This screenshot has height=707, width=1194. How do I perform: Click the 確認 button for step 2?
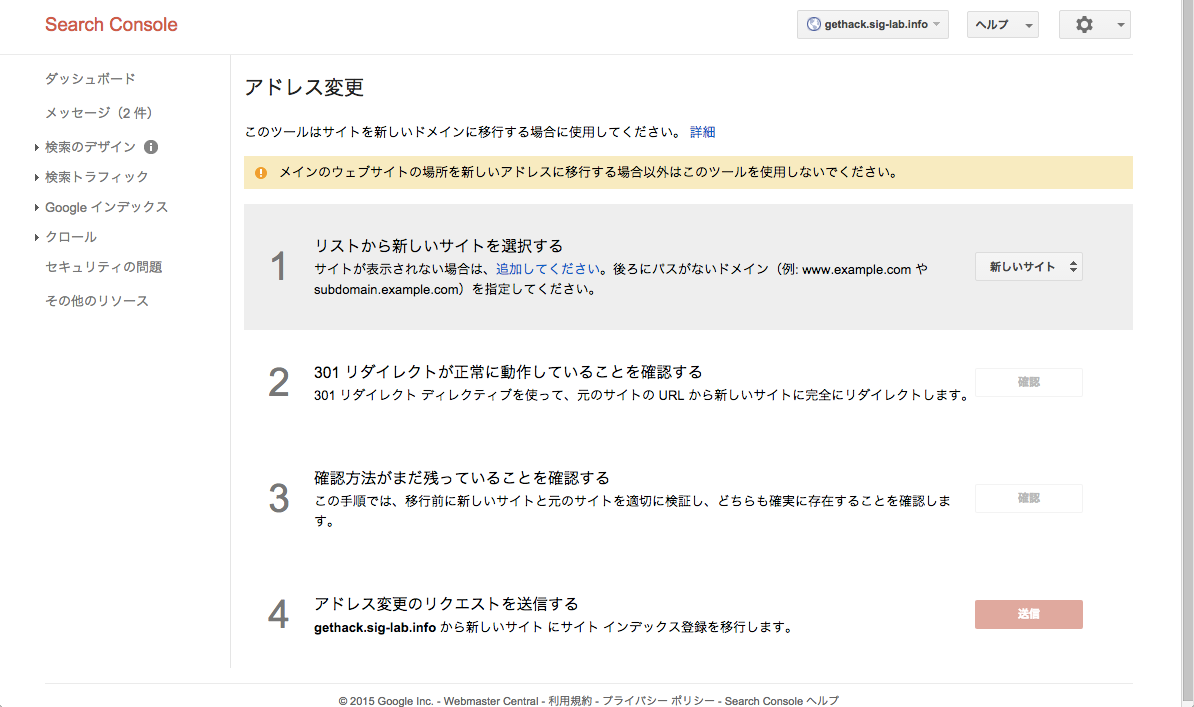click(1028, 382)
